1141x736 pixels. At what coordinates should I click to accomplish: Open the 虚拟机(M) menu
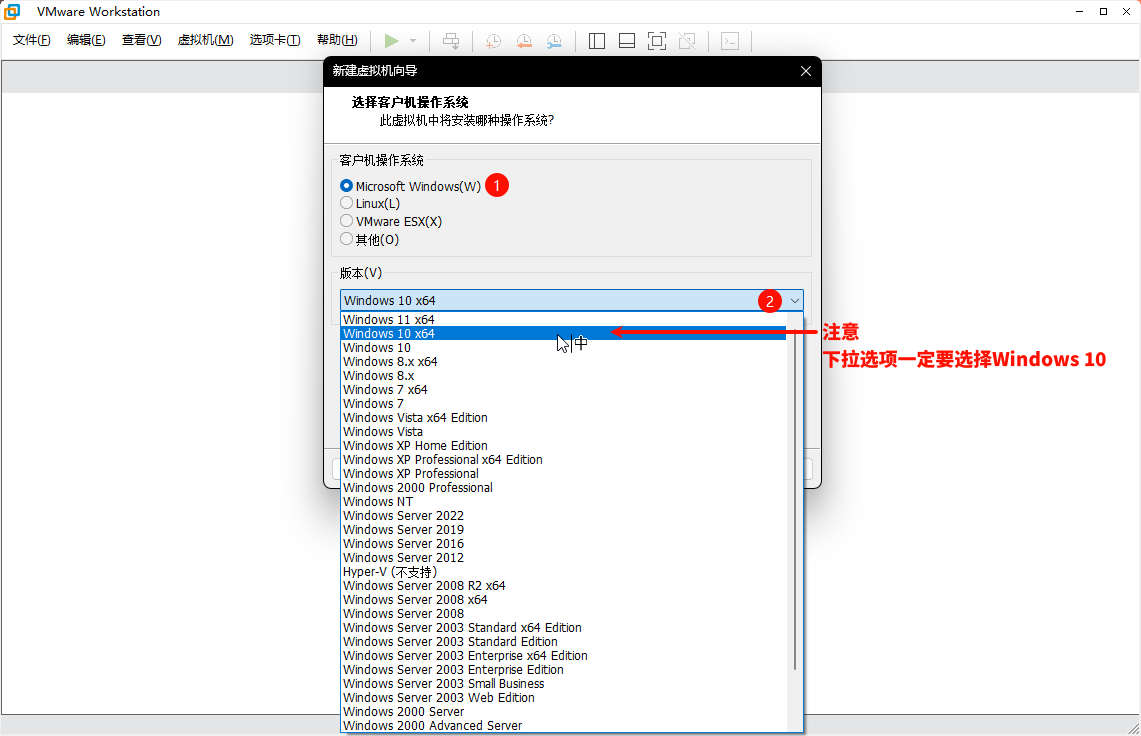click(205, 40)
